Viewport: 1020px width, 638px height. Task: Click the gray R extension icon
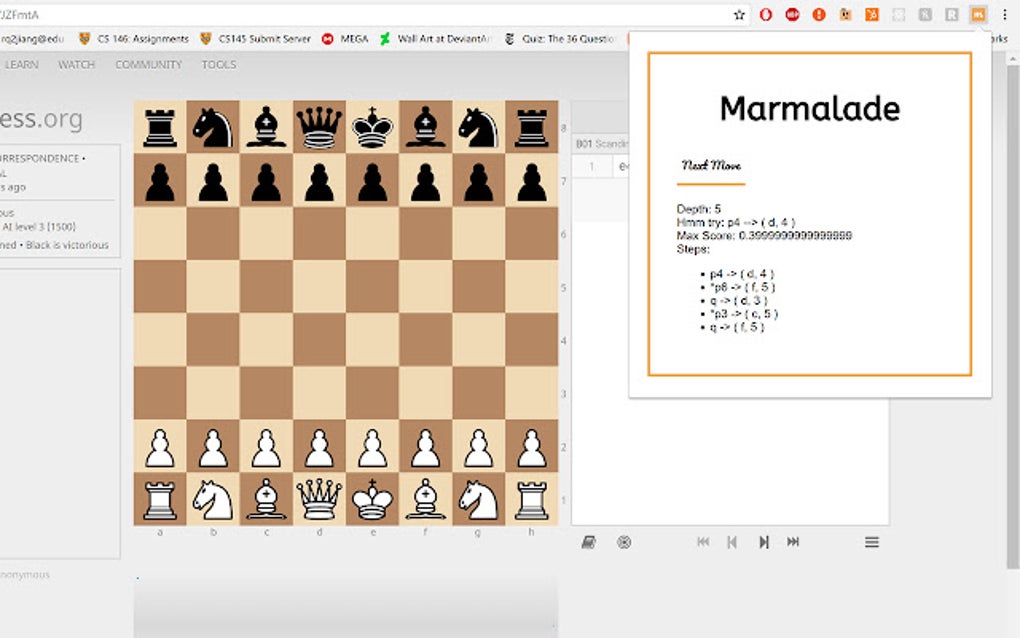point(950,16)
